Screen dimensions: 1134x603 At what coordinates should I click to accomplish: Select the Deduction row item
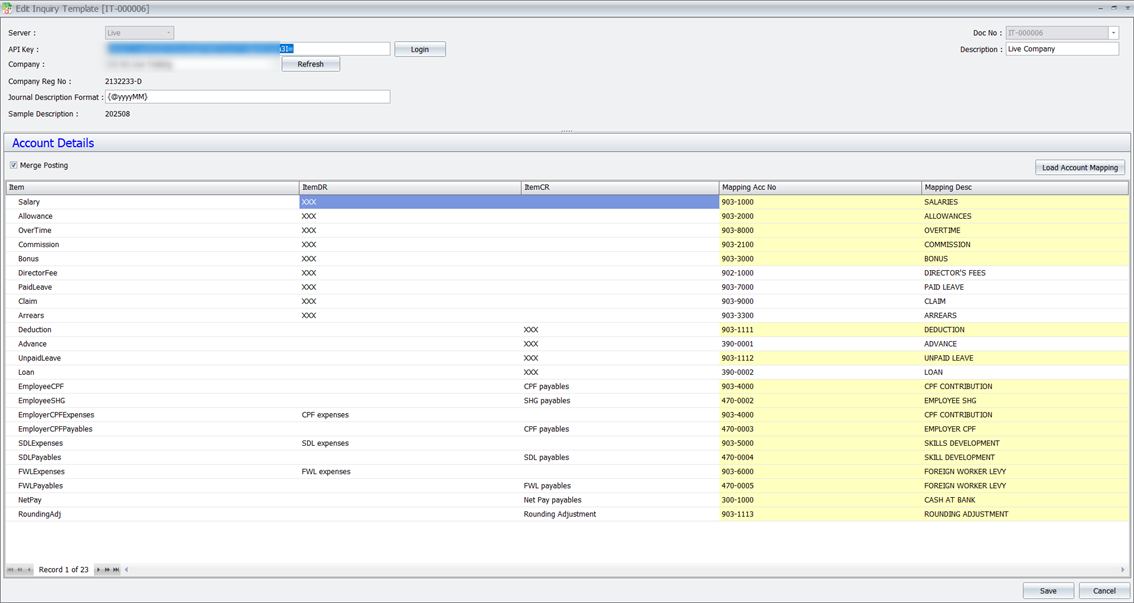[x=153, y=330]
